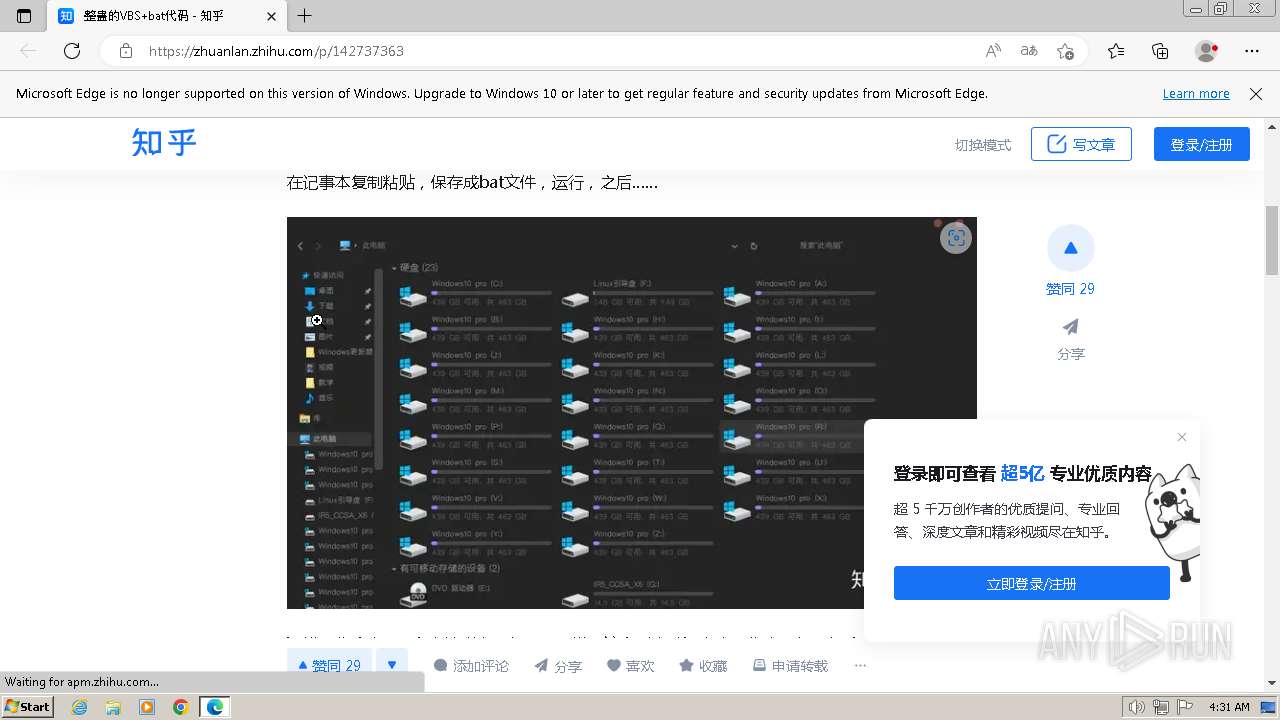Click the 赞同 29 button at bottom
The width and height of the screenshot is (1280, 720).
(330, 665)
